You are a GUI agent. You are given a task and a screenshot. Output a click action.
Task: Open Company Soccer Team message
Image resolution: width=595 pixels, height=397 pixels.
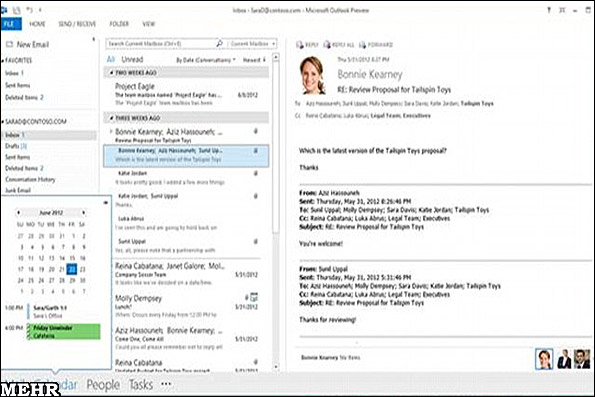click(x=186, y=274)
